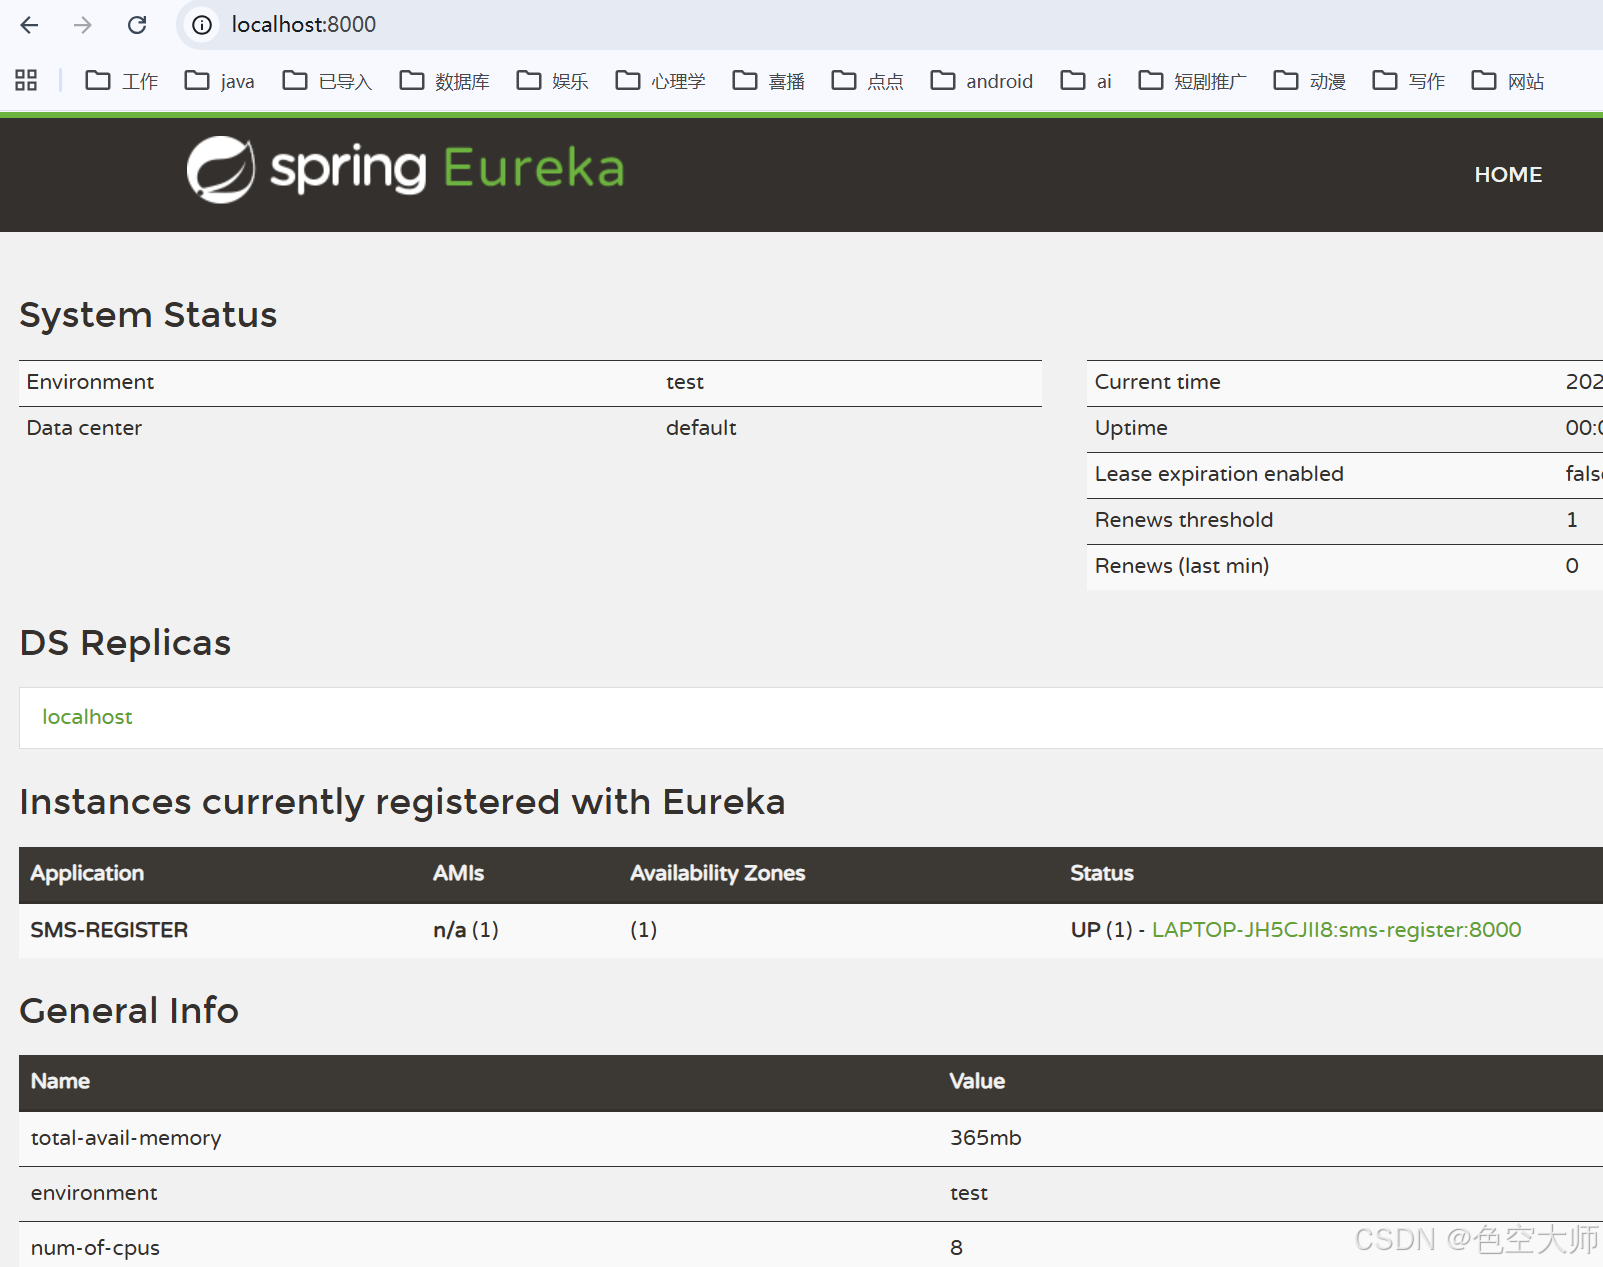Click the AMIs column header
The image size is (1603, 1267).
[458, 873]
